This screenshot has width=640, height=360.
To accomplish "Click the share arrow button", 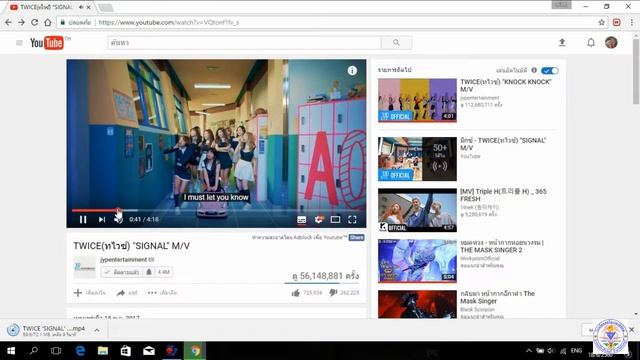I will 121,293.
